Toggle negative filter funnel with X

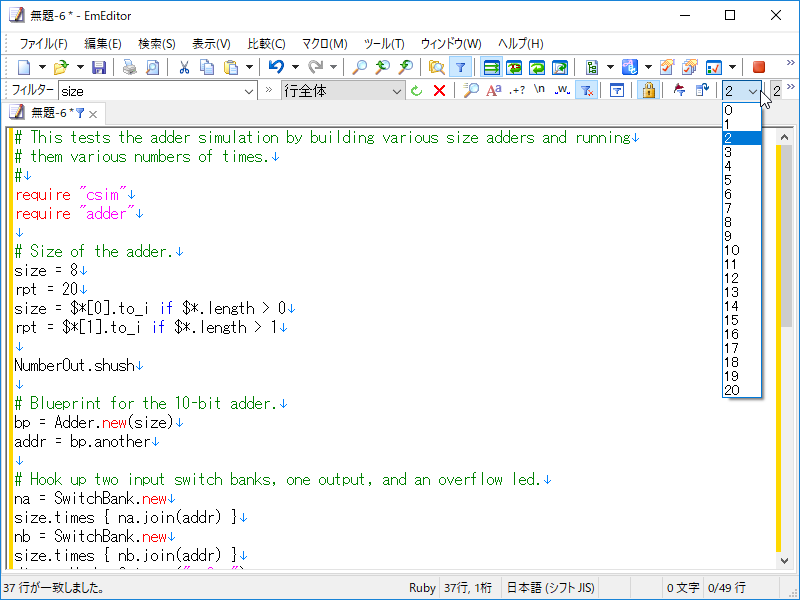pos(586,91)
